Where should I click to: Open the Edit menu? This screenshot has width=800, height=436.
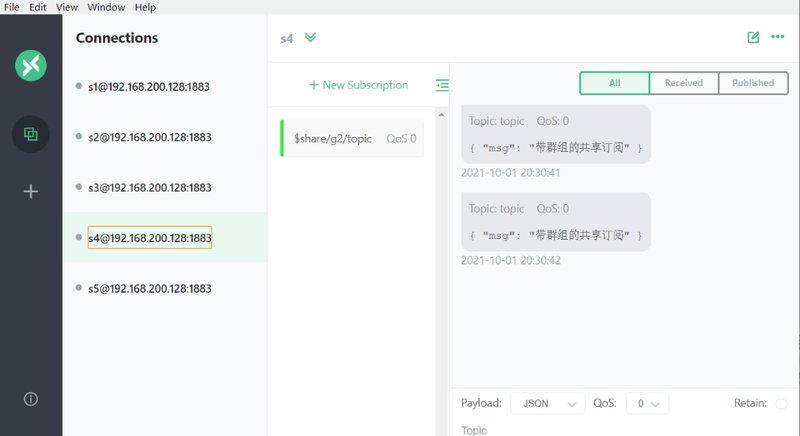38,7
